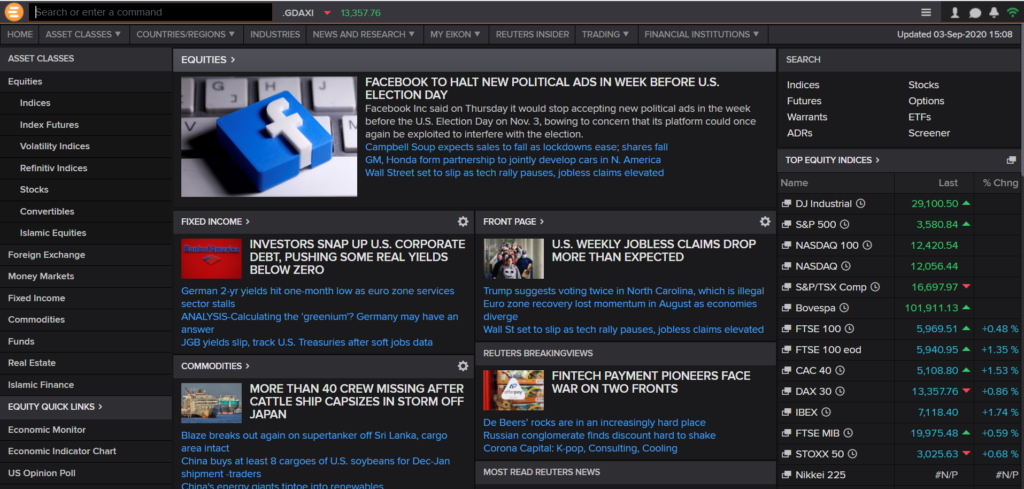Open the COUNTRIES/REGIONS dropdown menu
1024x489 pixels.
(185, 34)
